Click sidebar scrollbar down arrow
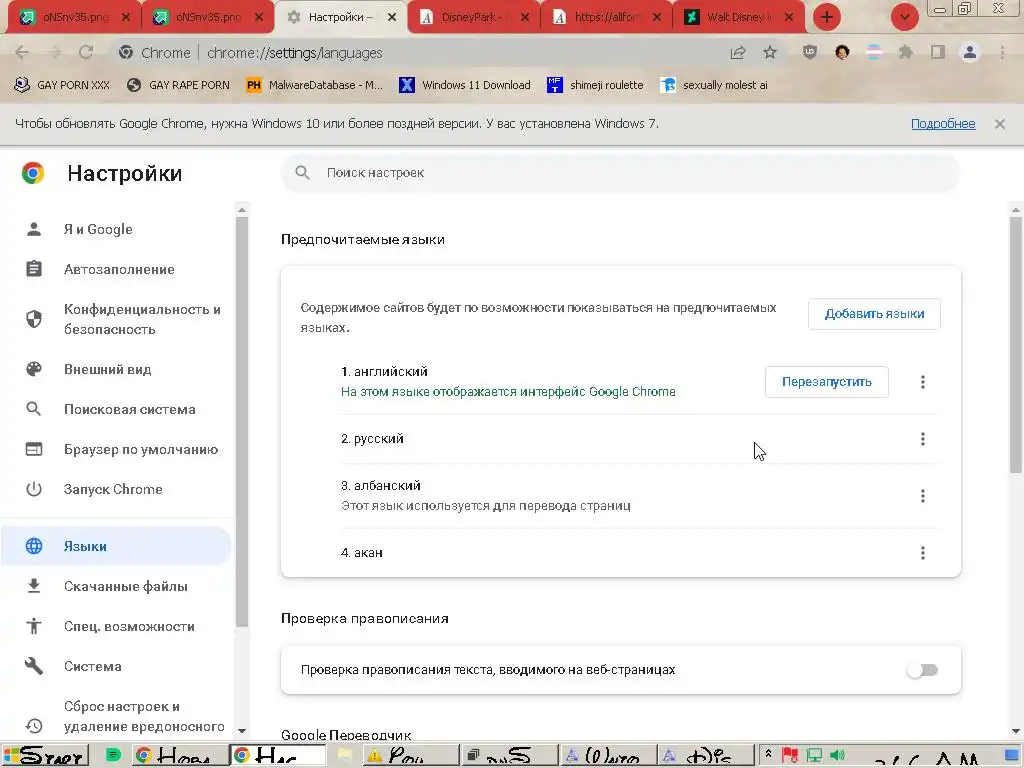The width and height of the screenshot is (1024, 768). (242, 731)
